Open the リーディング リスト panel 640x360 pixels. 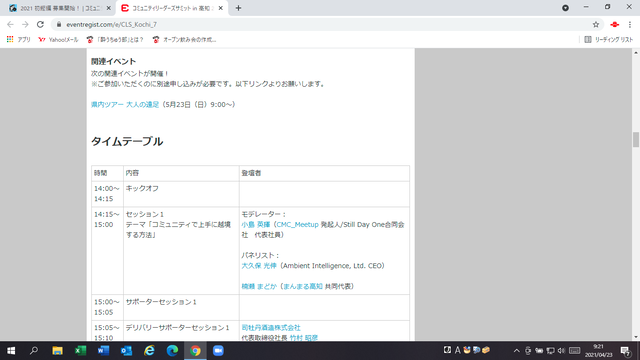pyautogui.click(x=609, y=40)
